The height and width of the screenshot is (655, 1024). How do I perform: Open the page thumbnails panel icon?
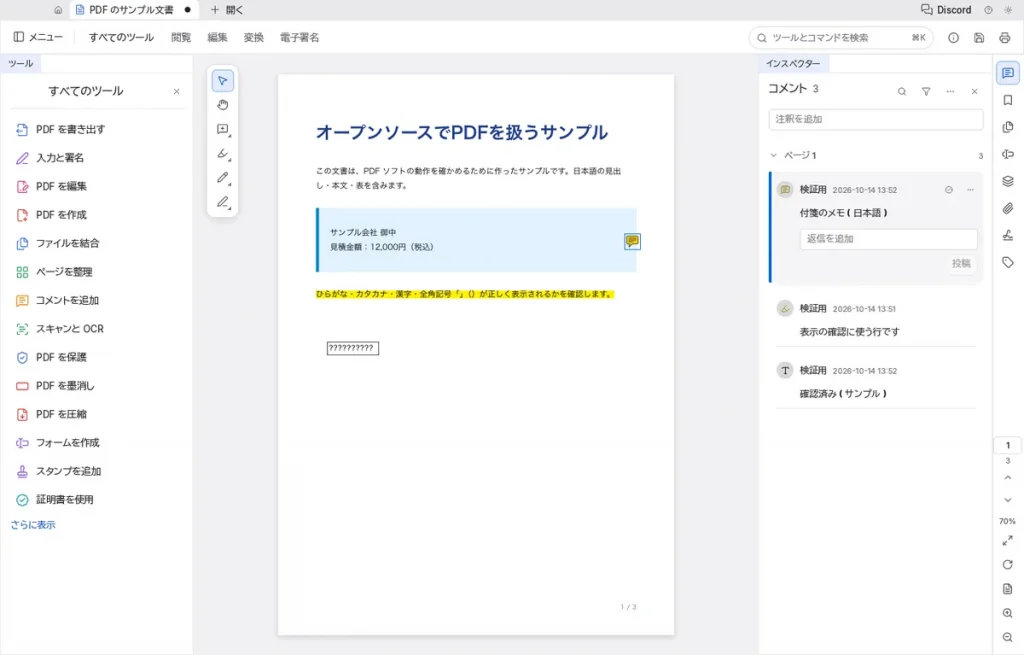click(x=1008, y=127)
